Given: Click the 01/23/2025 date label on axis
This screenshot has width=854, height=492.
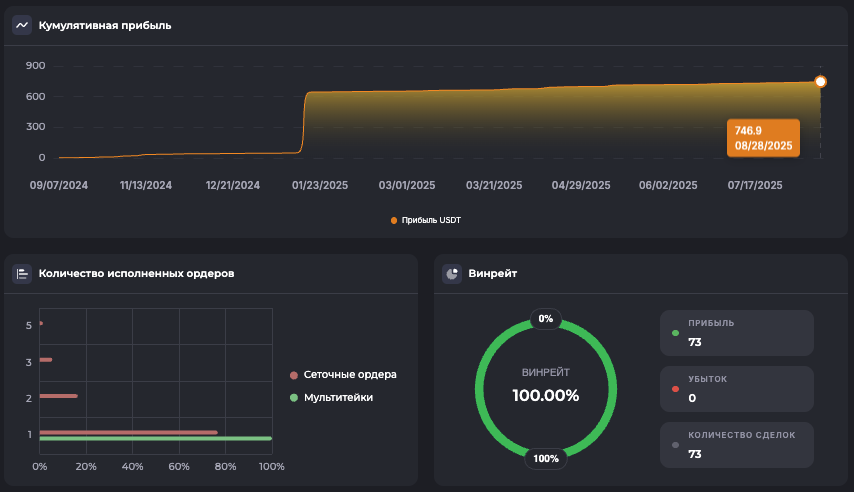Looking at the screenshot, I should [x=320, y=185].
